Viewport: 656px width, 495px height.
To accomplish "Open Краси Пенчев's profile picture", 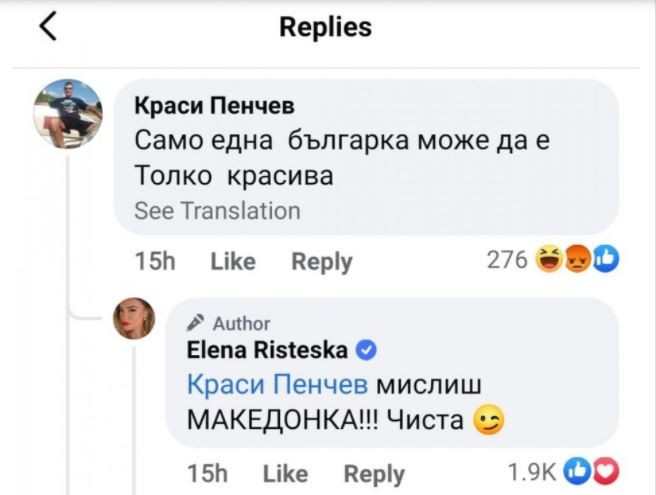I will [x=67, y=114].
